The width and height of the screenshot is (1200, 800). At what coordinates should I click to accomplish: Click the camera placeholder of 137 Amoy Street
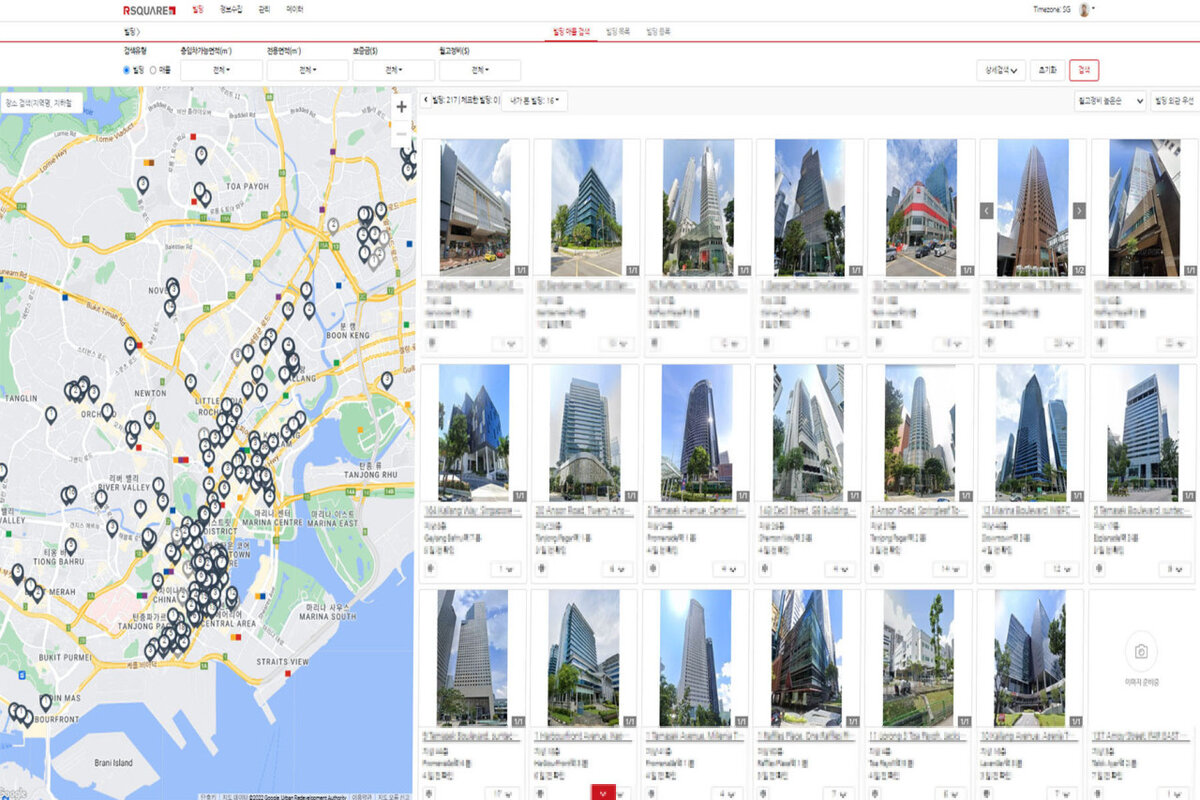(1141, 652)
